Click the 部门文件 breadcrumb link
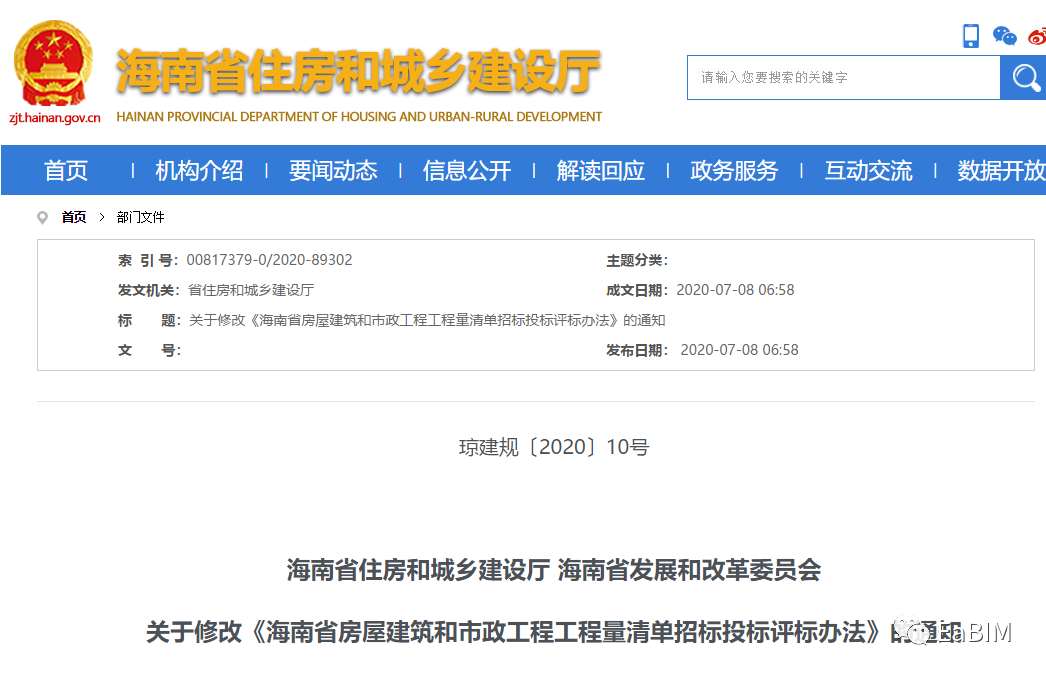This screenshot has width=1046, height=675. pyautogui.click(x=140, y=218)
